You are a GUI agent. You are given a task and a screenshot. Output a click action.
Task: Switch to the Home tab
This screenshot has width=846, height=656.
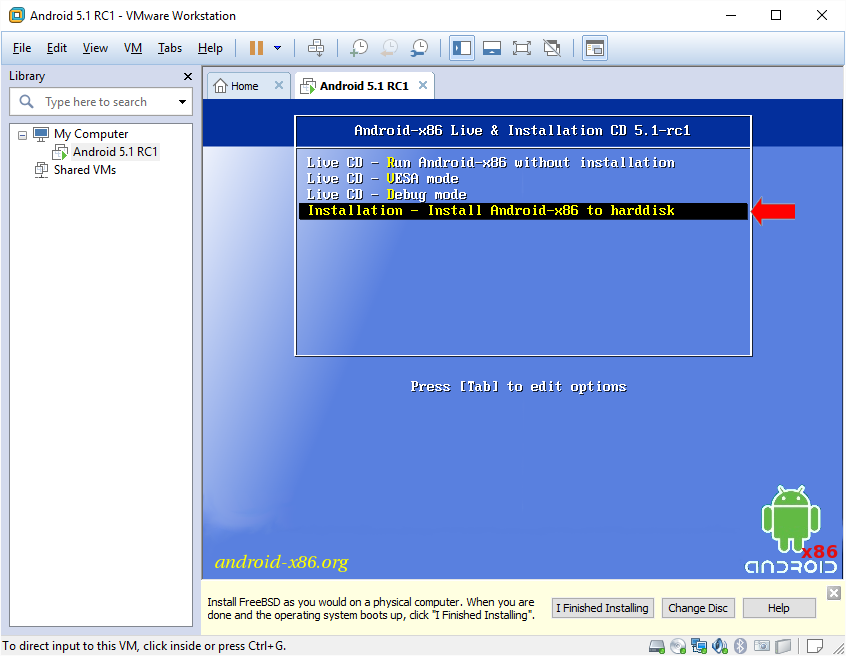pos(244,86)
